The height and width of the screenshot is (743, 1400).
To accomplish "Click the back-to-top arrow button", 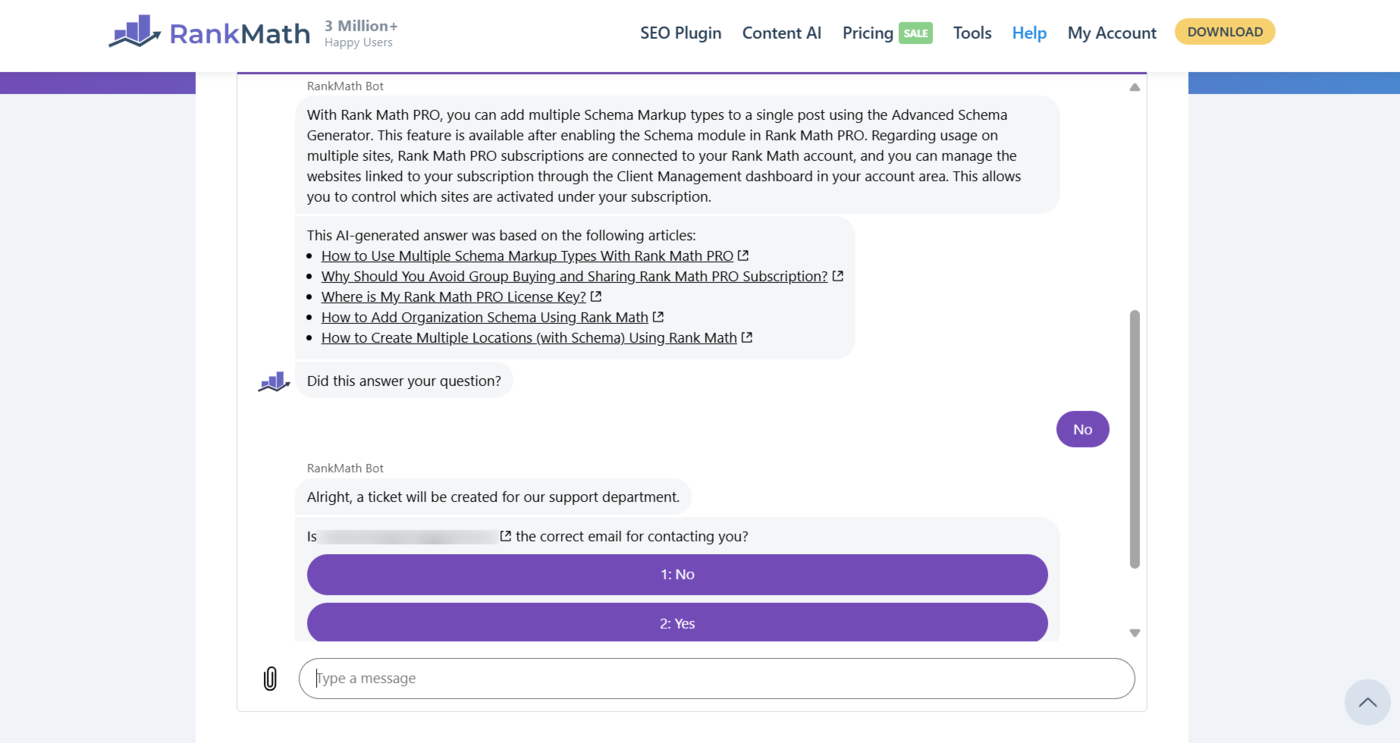I will click(x=1367, y=702).
